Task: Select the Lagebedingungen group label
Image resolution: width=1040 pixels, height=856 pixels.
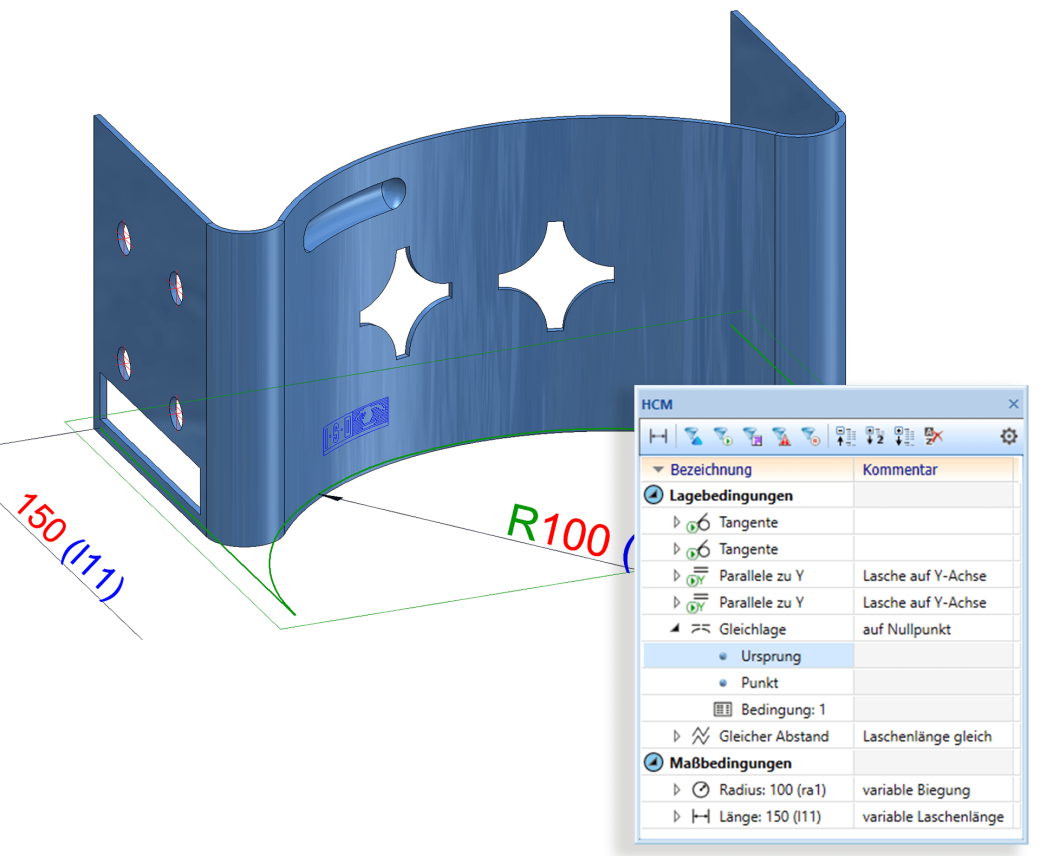Action: coord(731,495)
